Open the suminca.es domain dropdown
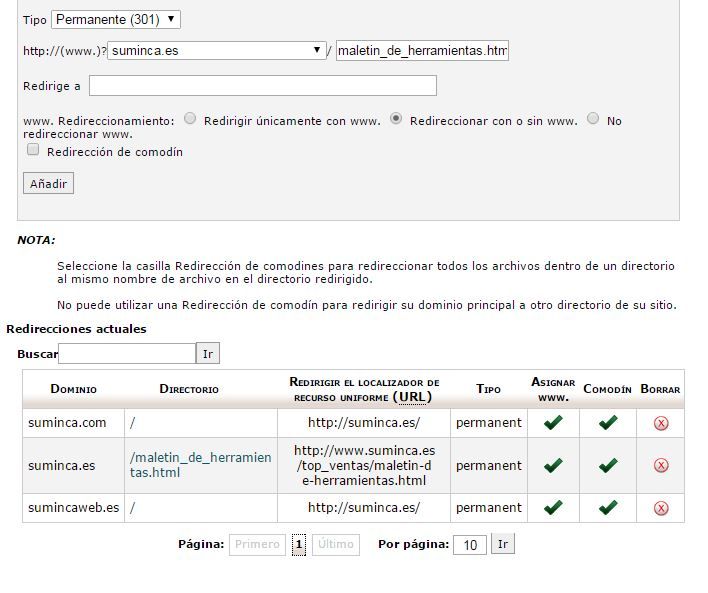The height and width of the screenshot is (593, 708). [217, 51]
